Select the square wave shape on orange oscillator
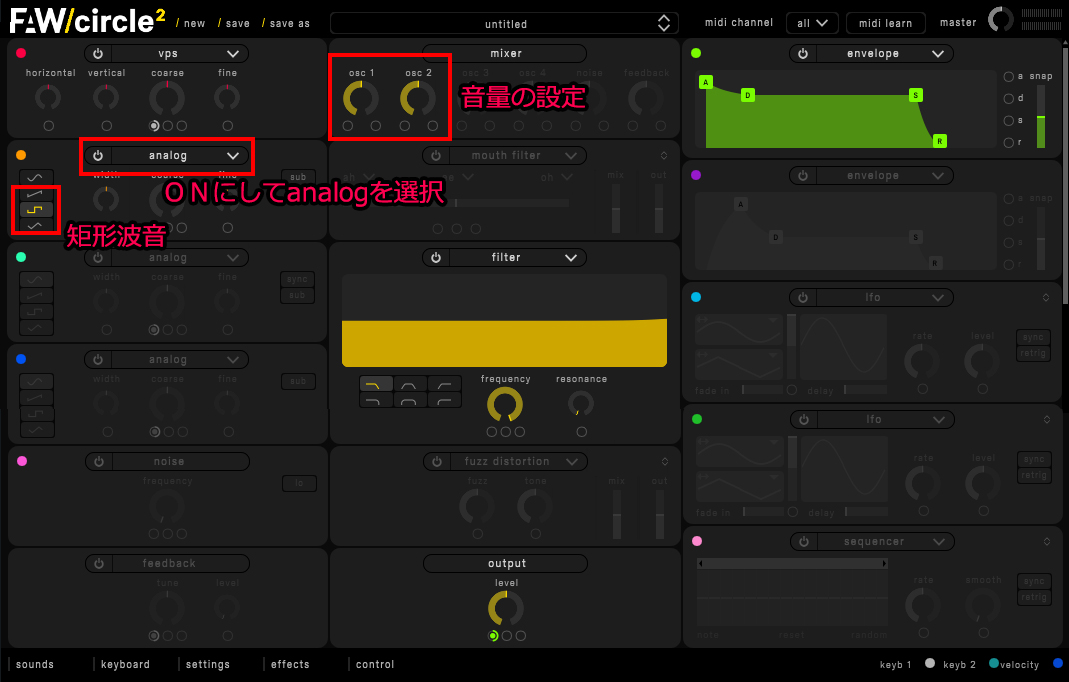 click(36, 209)
